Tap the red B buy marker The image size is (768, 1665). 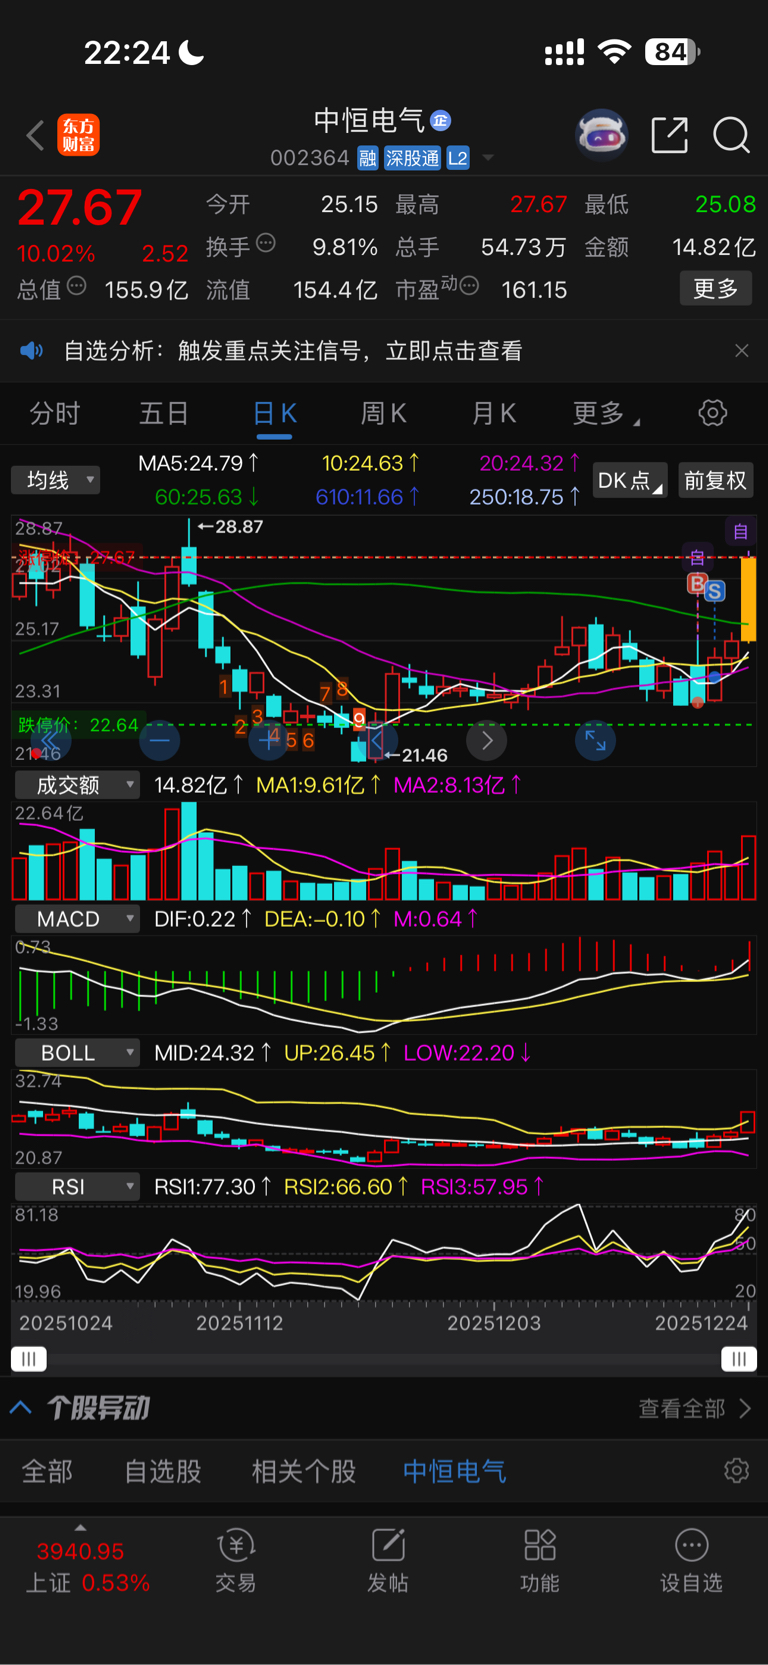697,583
